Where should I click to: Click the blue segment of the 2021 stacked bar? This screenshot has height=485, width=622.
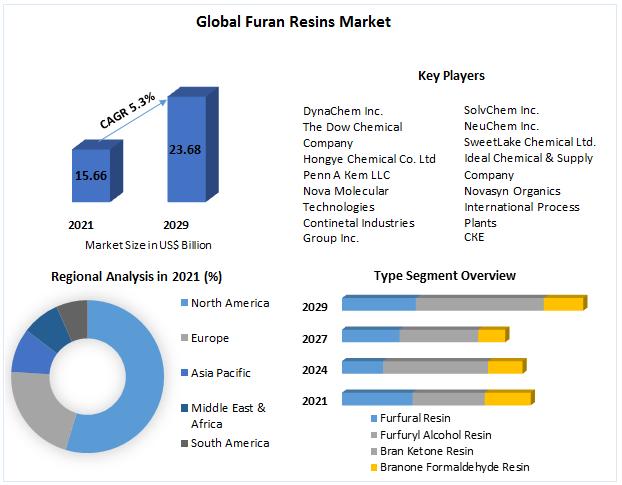click(x=377, y=398)
